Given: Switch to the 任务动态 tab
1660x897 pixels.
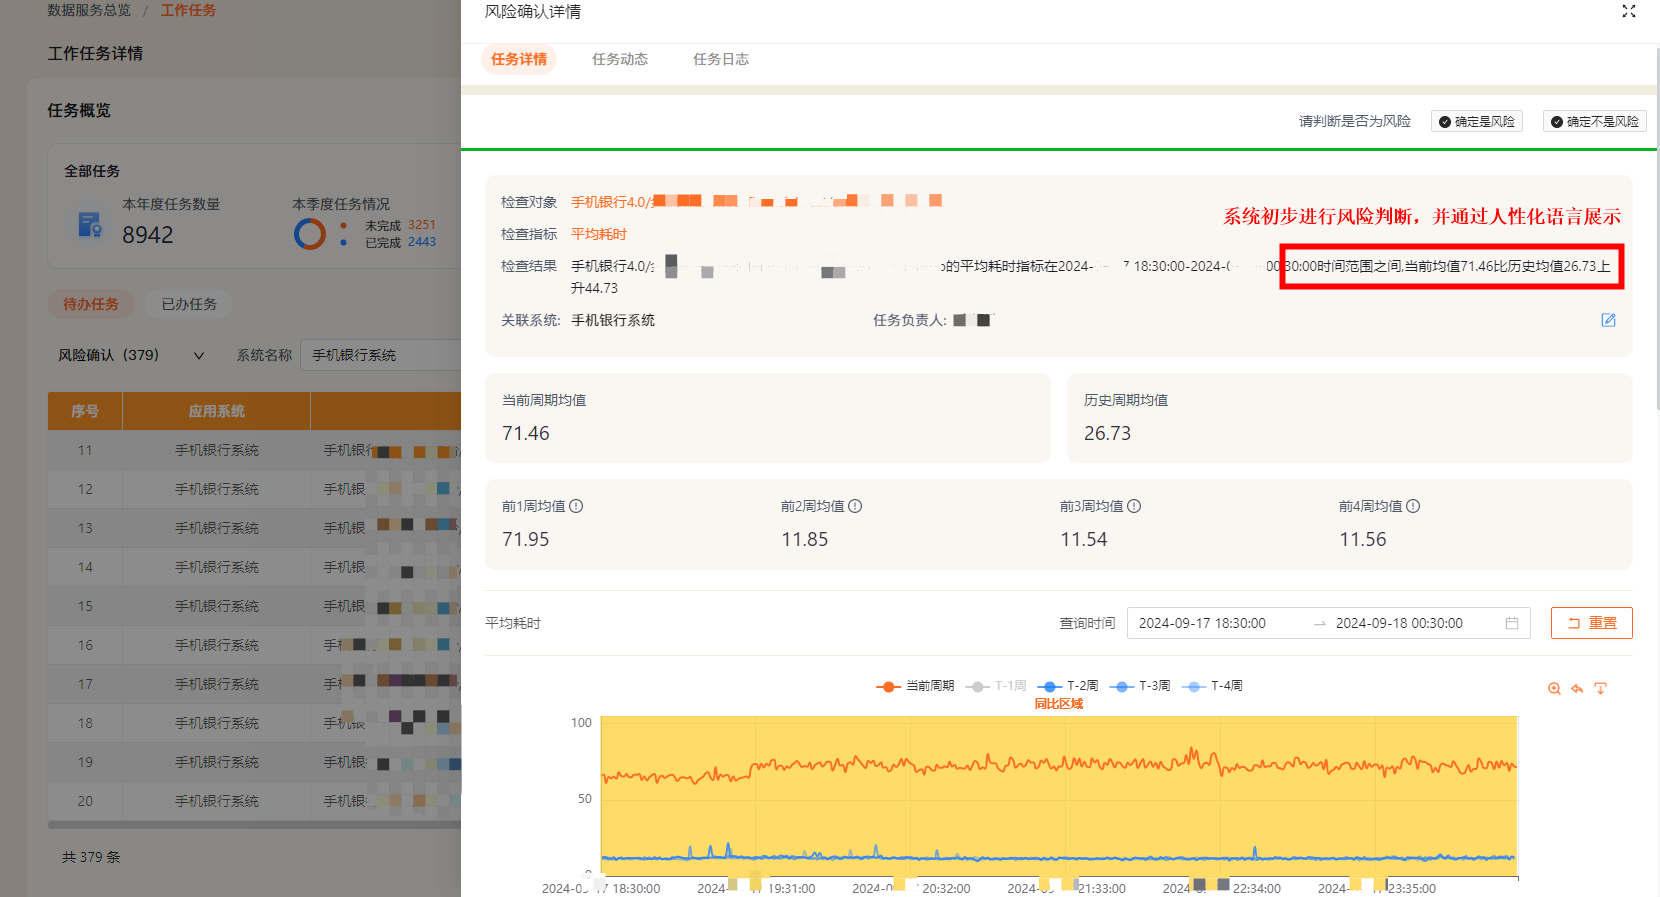Looking at the screenshot, I should click(x=620, y=59).
